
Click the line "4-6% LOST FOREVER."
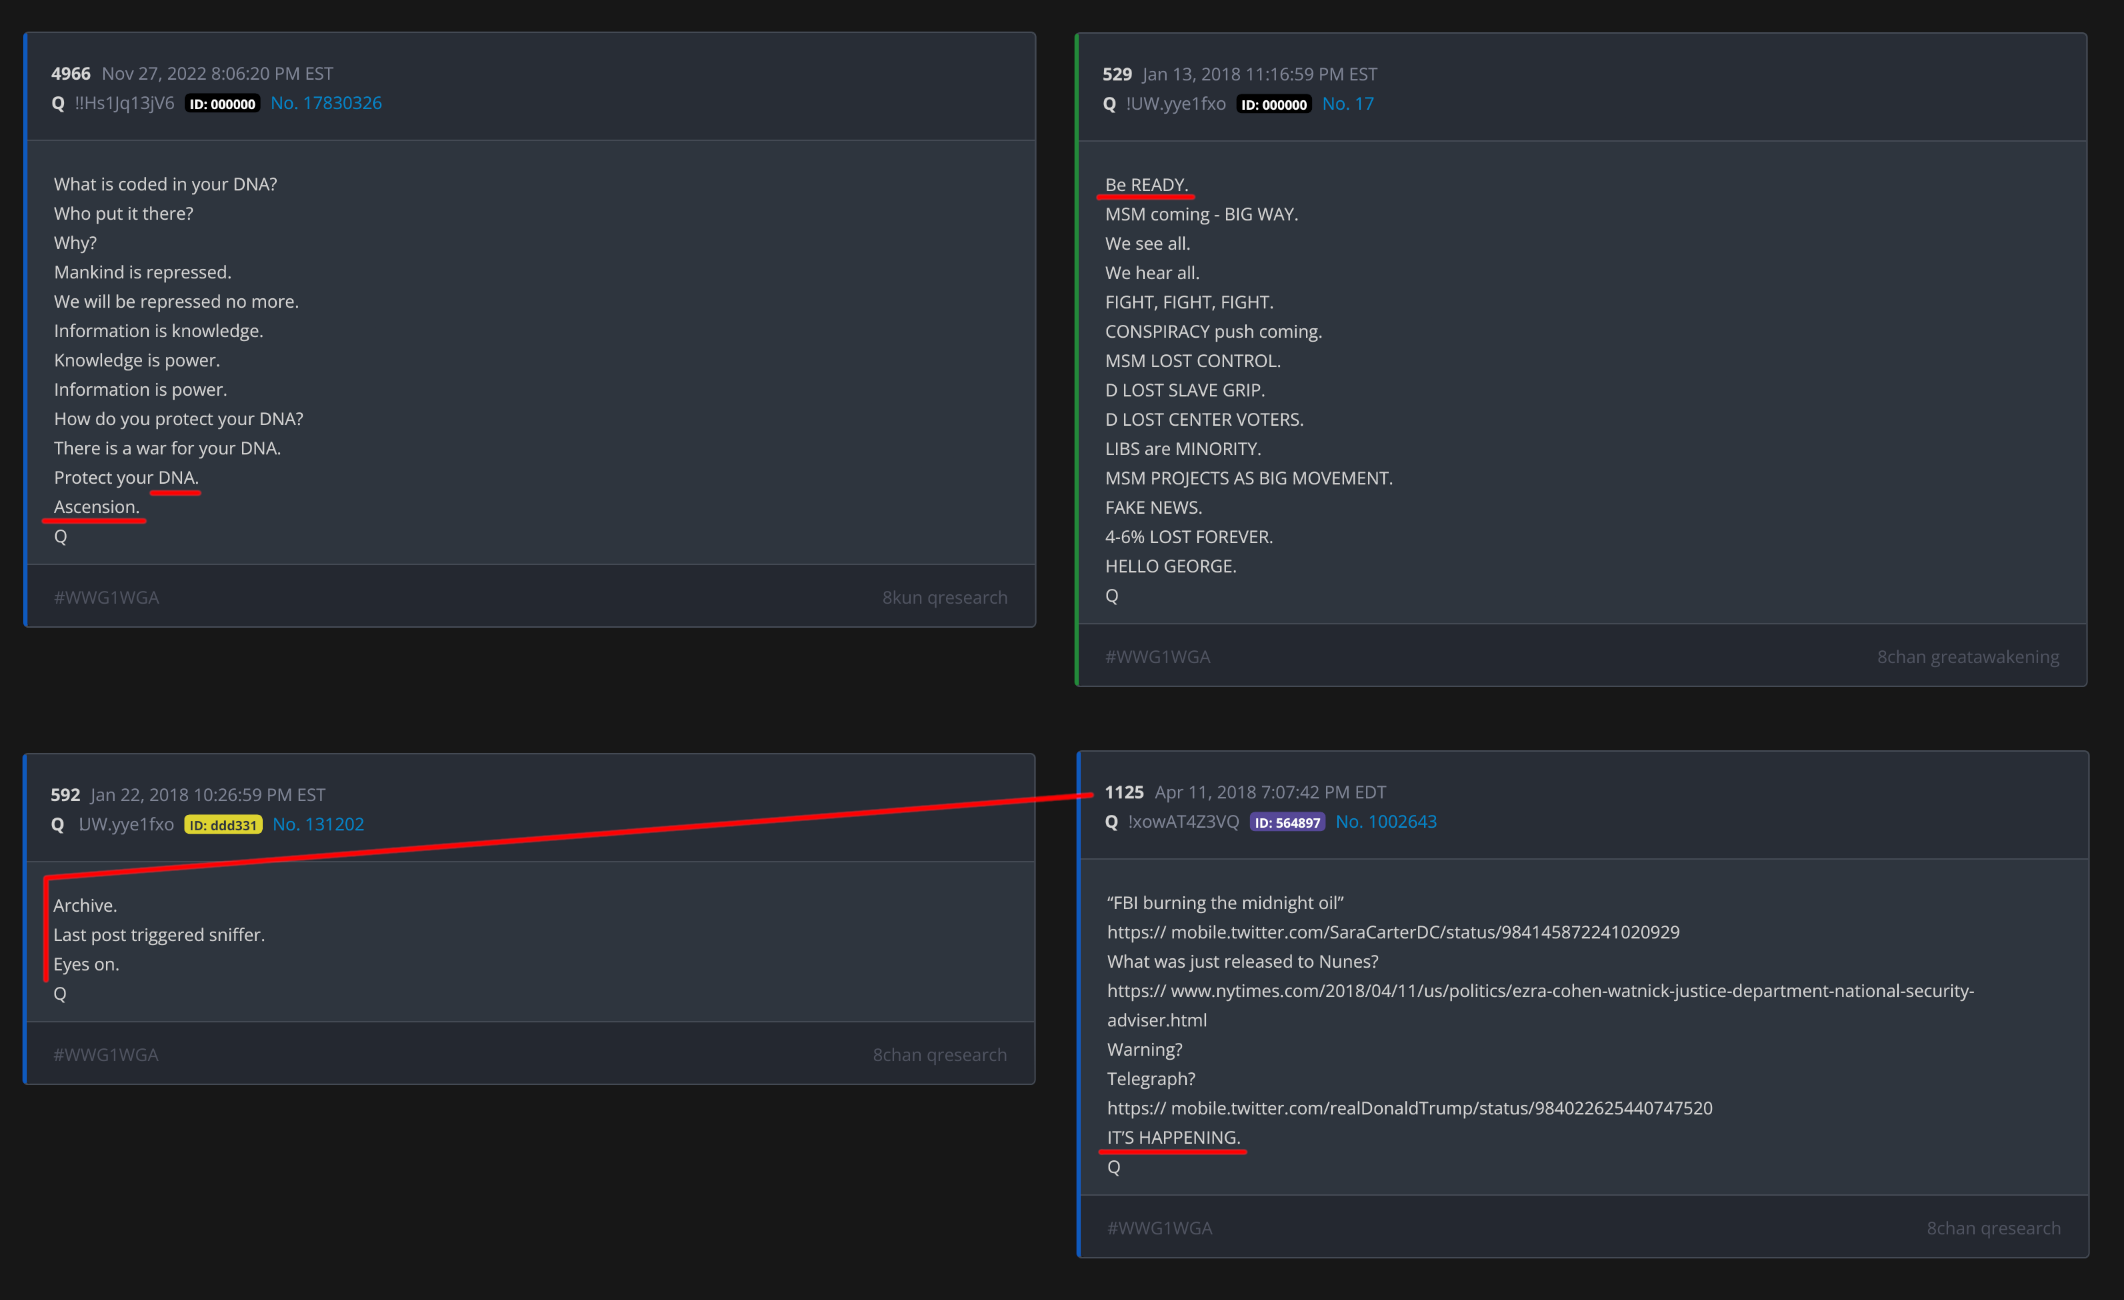coord(1189,537)
